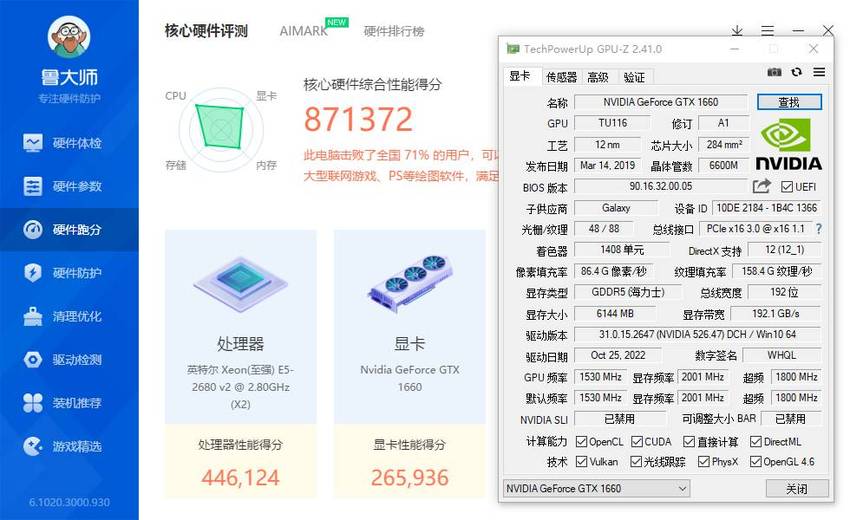Viewport: 850px width, 520px height.
Task: Toggle the OpenCL checkbox
Action: click(x=581, y=442)
